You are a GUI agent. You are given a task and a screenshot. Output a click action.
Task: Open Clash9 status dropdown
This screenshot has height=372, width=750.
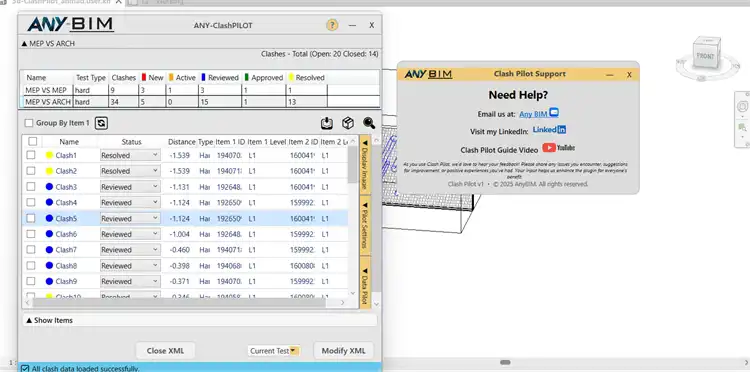coord(130,281)
